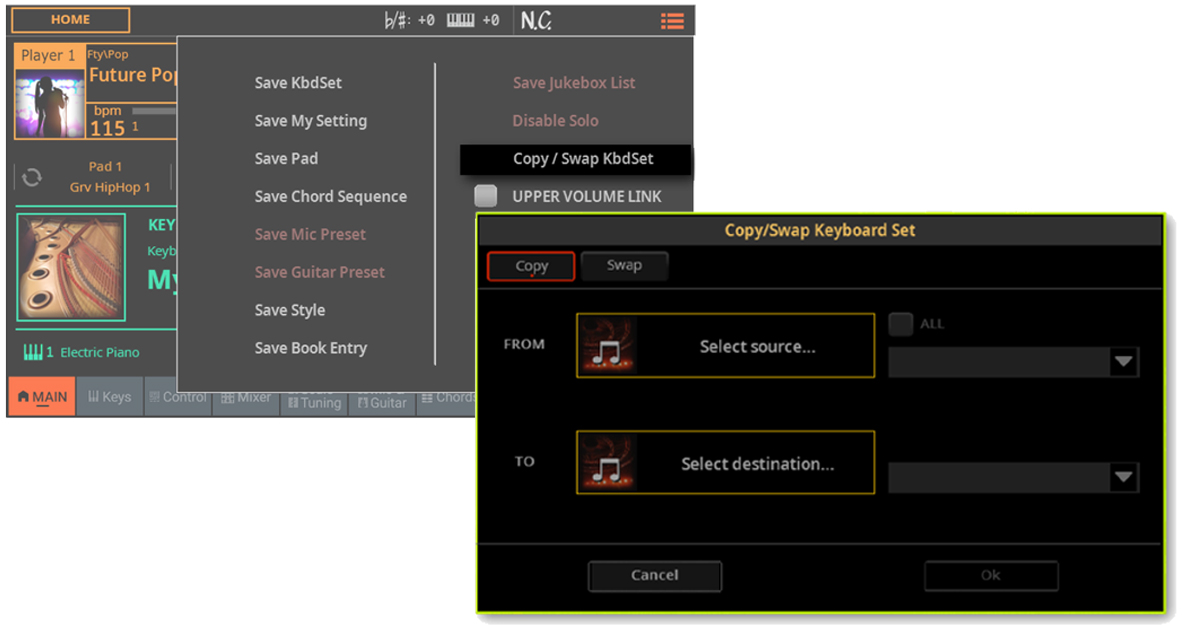The height and width of the screenshot is (630, 1200).
Task: Click the Ok button
Action: (x=991, y=575)
